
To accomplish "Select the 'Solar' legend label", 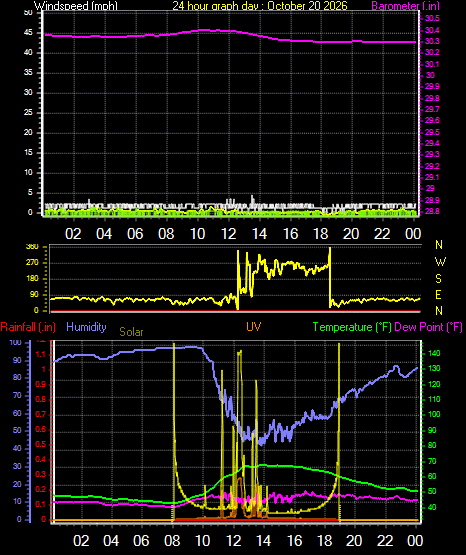I will (131, 332).
